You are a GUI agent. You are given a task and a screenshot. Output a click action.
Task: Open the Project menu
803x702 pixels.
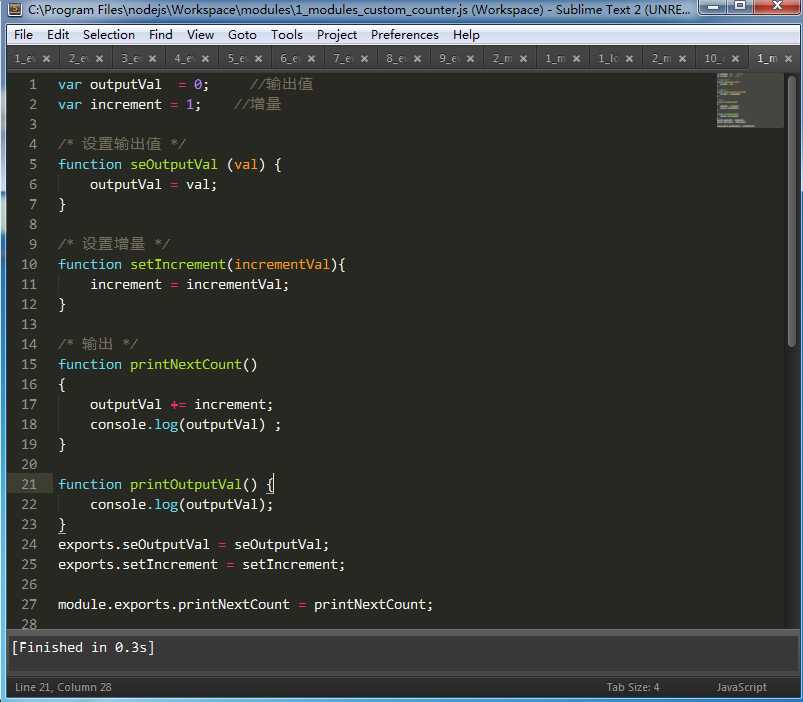[x=336, y=34]
